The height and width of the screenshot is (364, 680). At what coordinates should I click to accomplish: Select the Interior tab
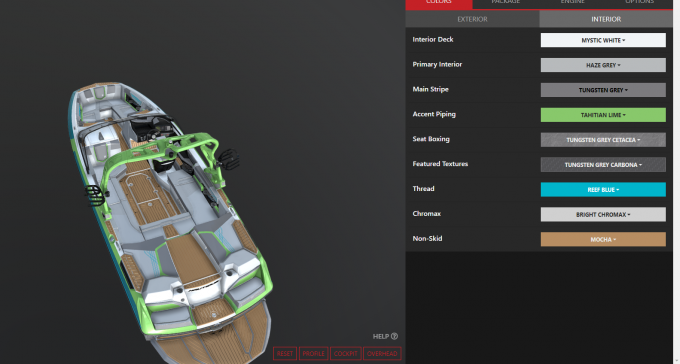point(606,19)
